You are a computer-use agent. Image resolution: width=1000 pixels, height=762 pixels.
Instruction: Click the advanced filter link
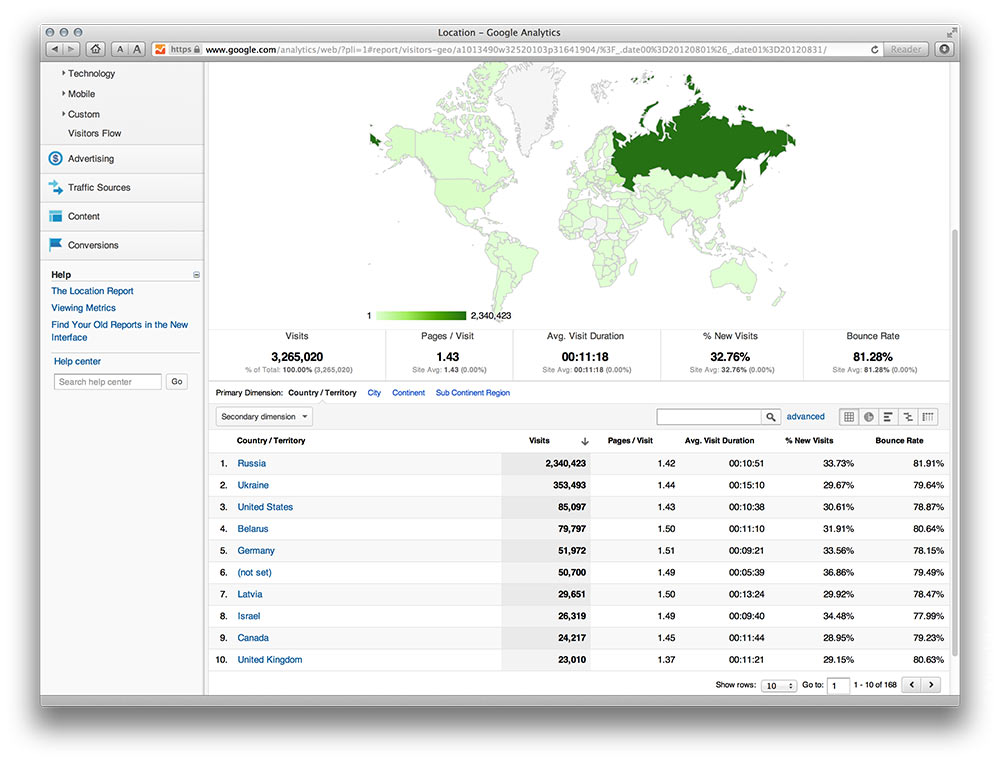pyautogui.click(x=805, y=416)
